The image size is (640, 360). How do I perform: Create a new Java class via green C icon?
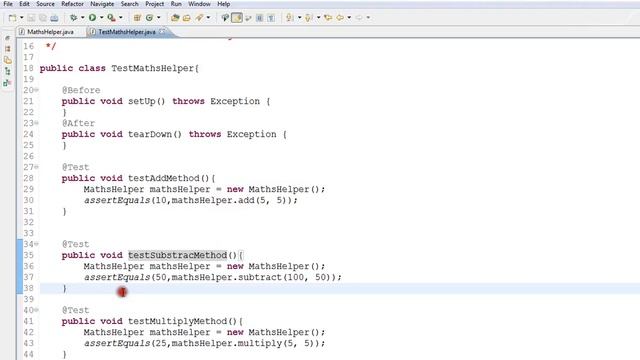tap(149, 18)
